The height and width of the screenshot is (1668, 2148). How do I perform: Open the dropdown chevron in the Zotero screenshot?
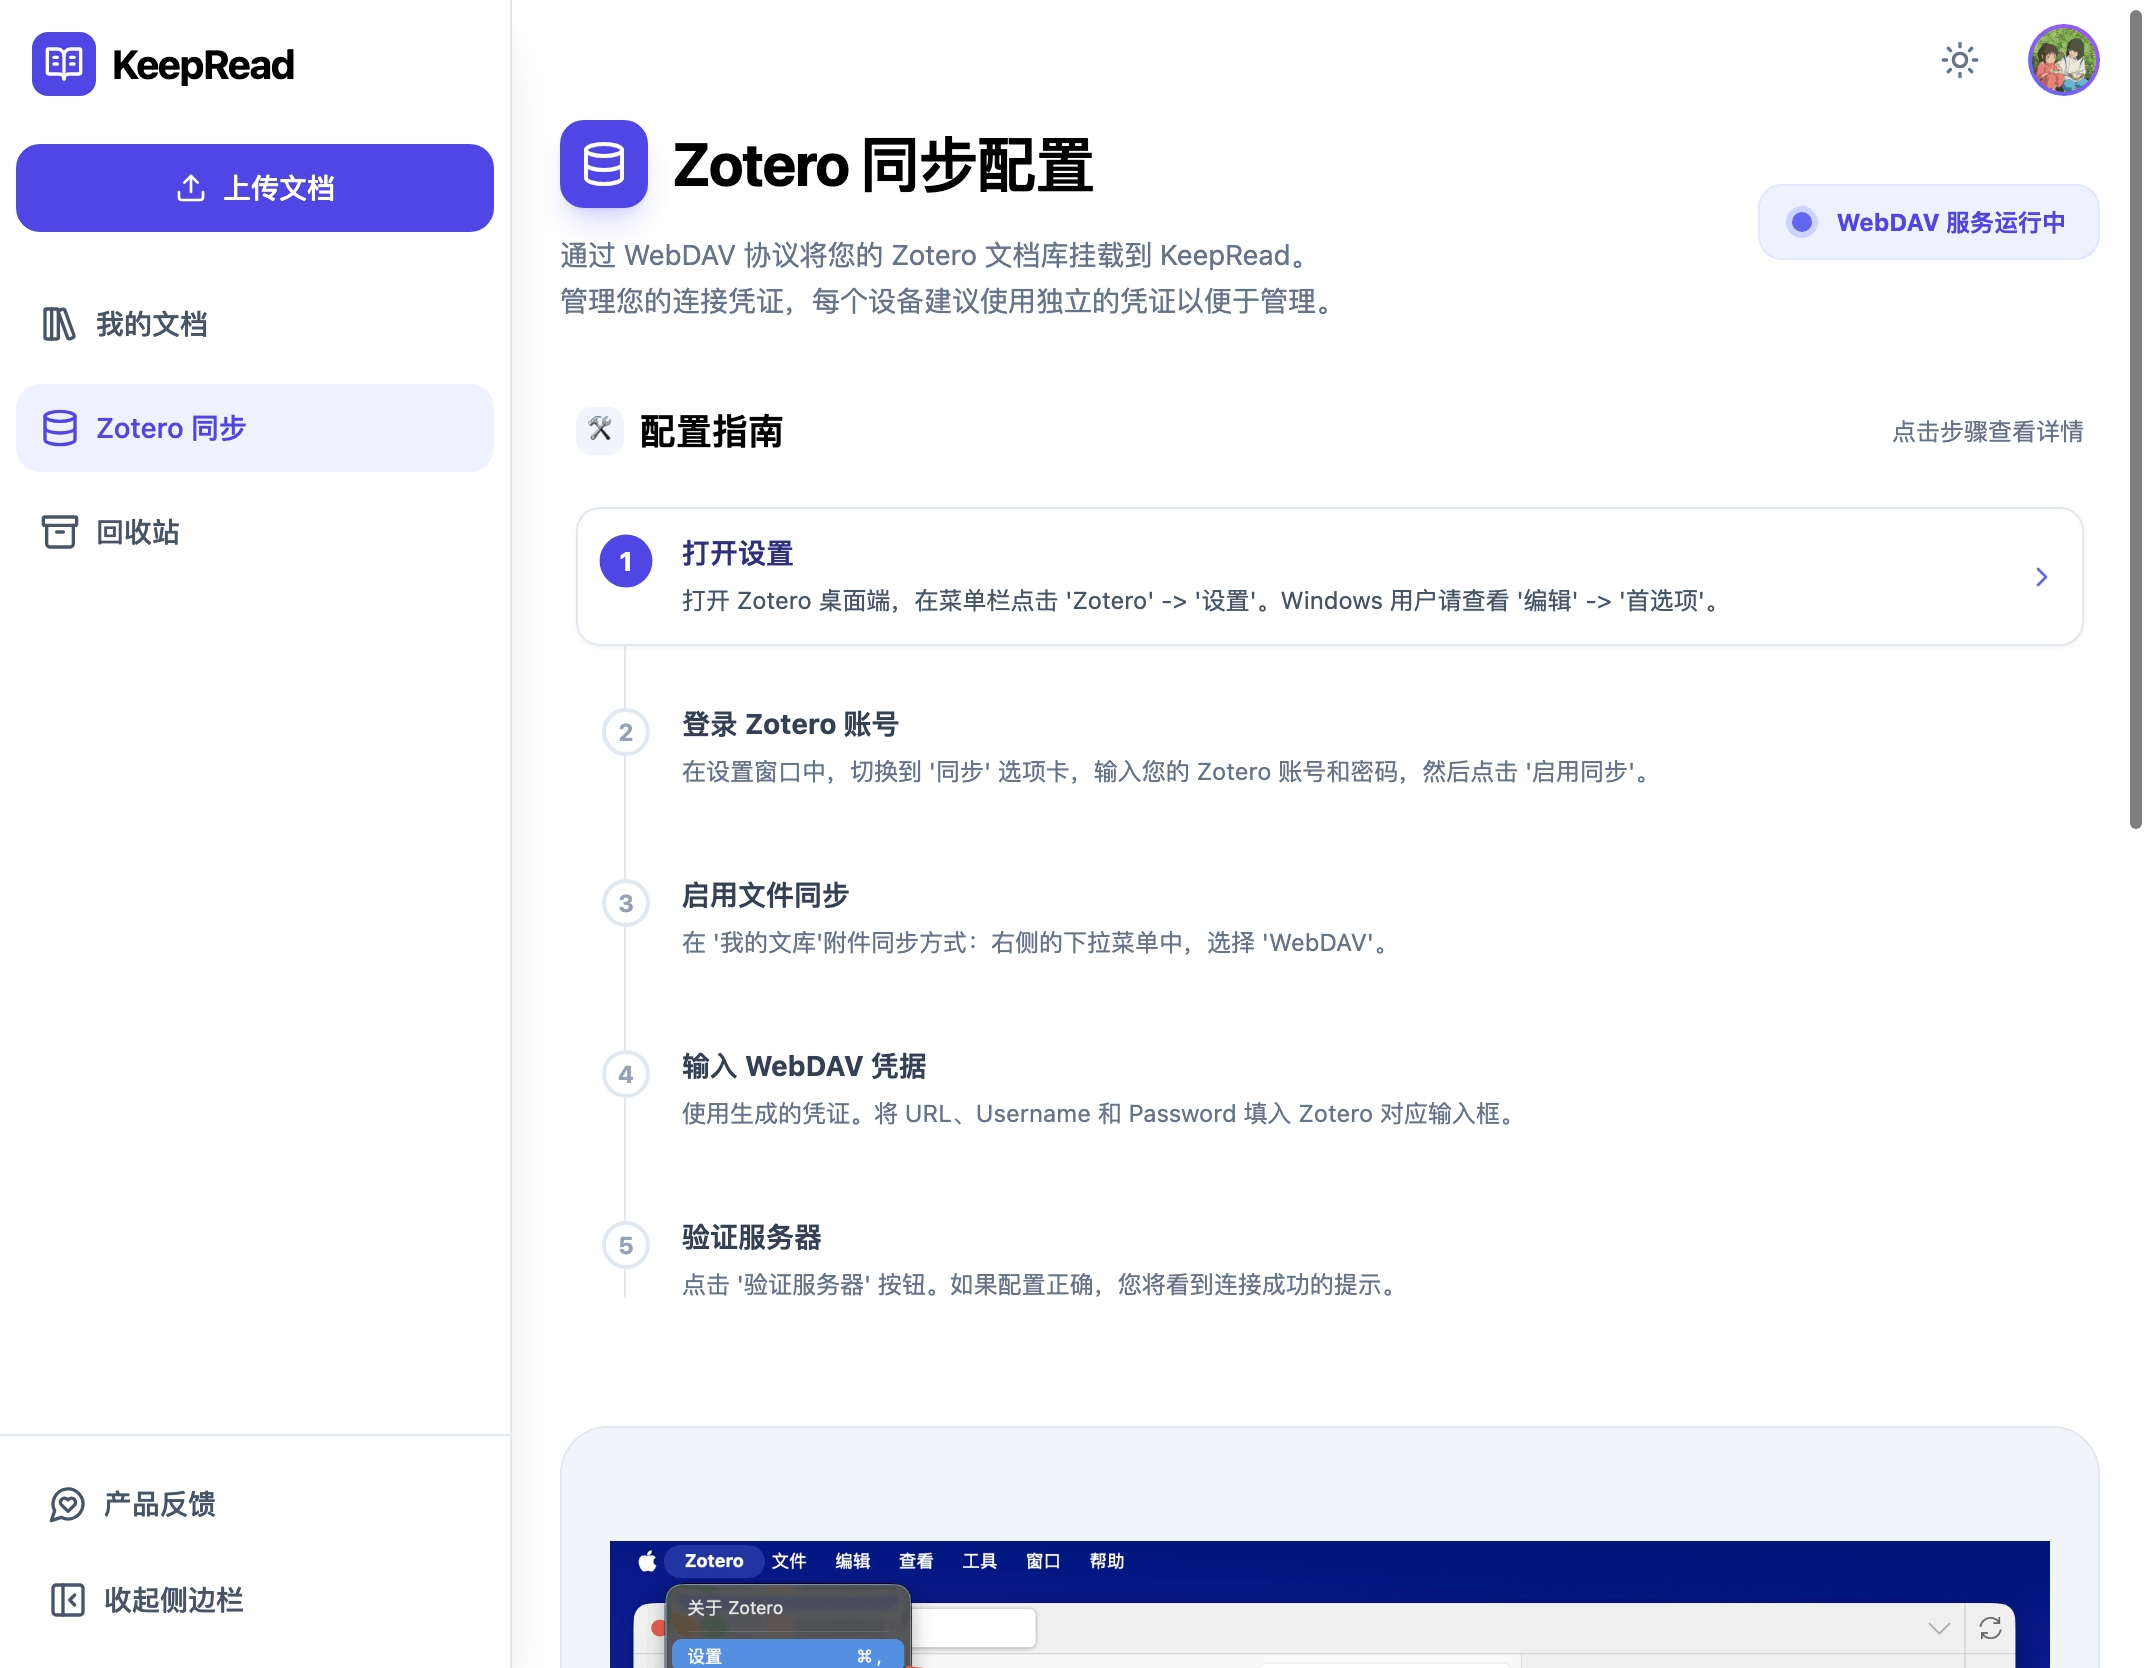1941,1628
